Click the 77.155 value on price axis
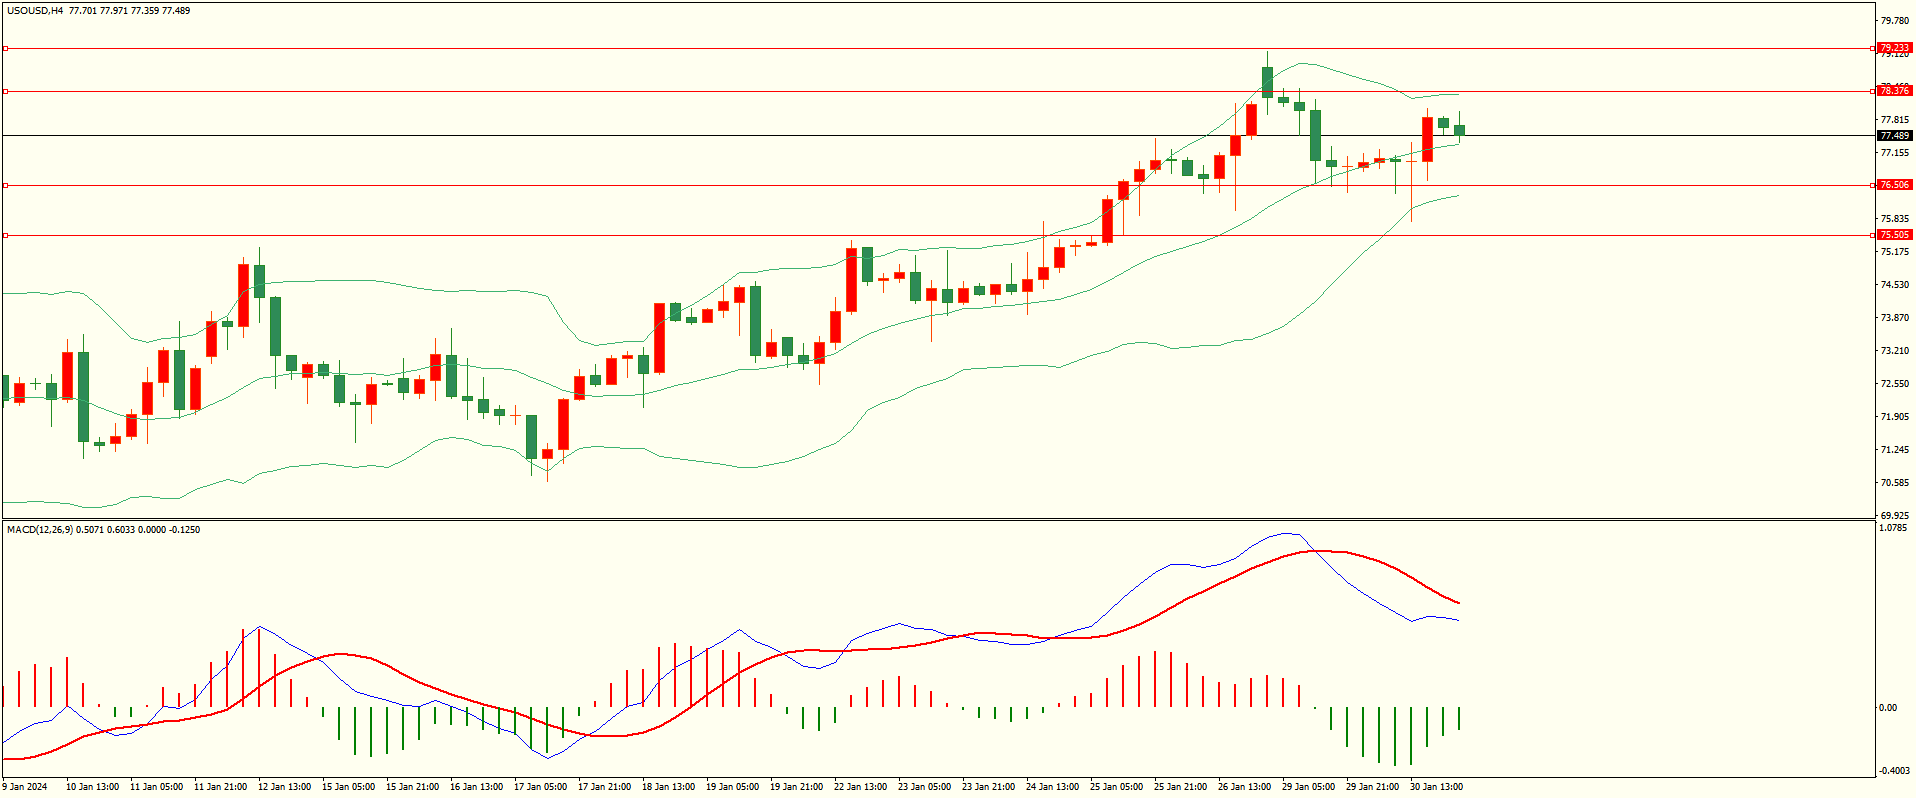 [x=1895, y=153]
